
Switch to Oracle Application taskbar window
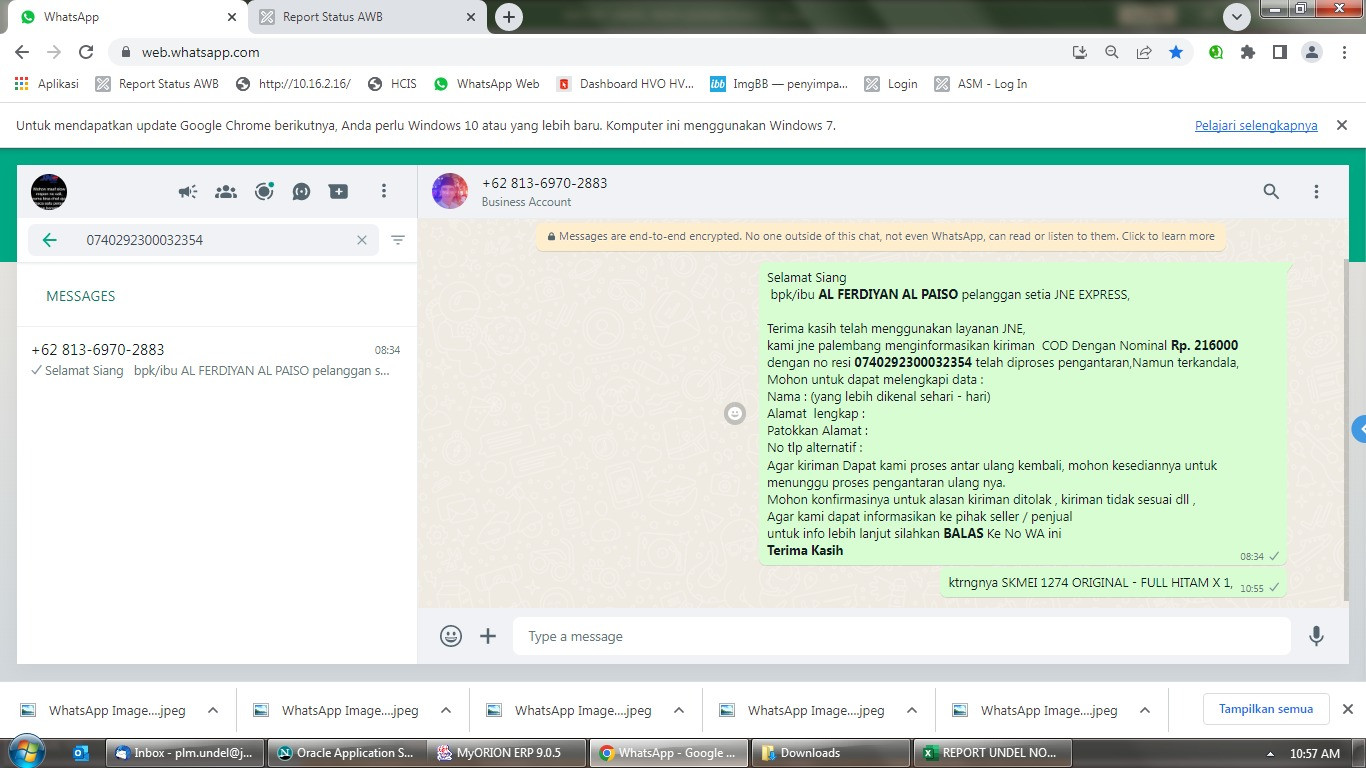(x=346, y=753)
